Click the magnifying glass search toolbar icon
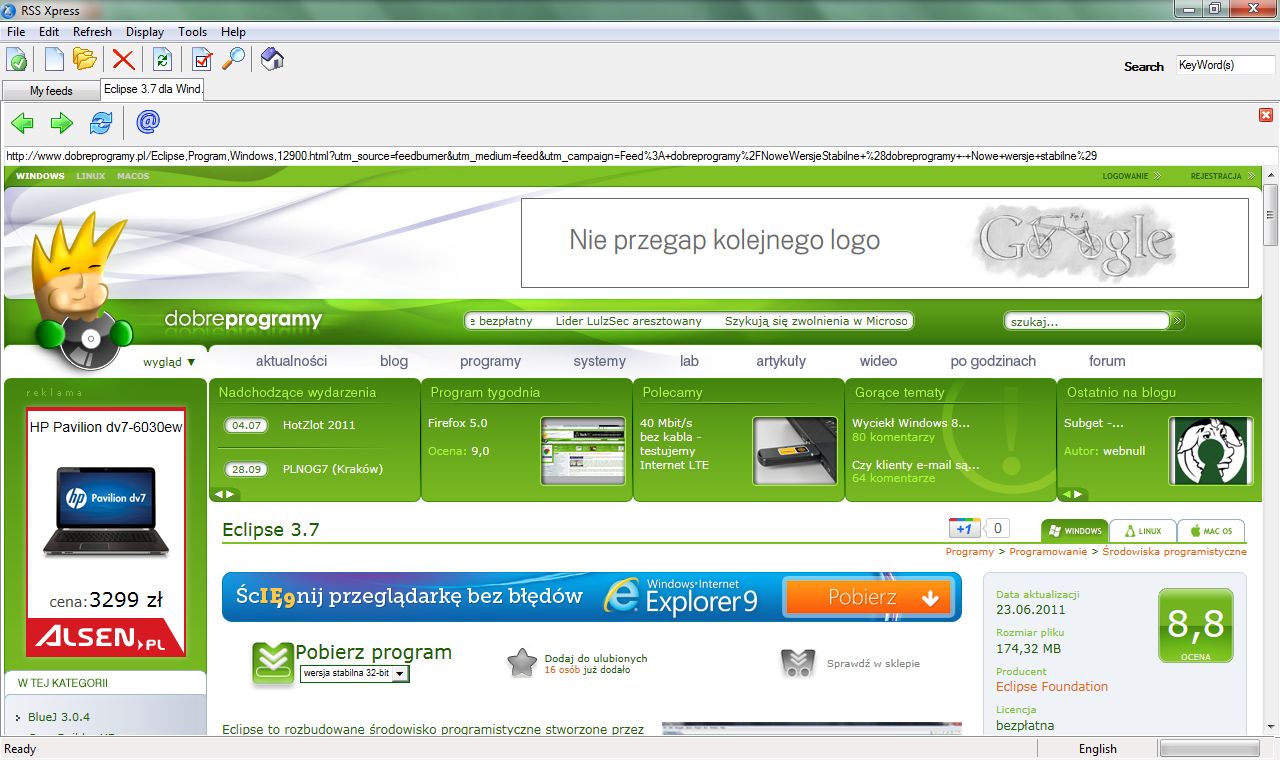Viewport: 1280px width, 760px height. 233,59
